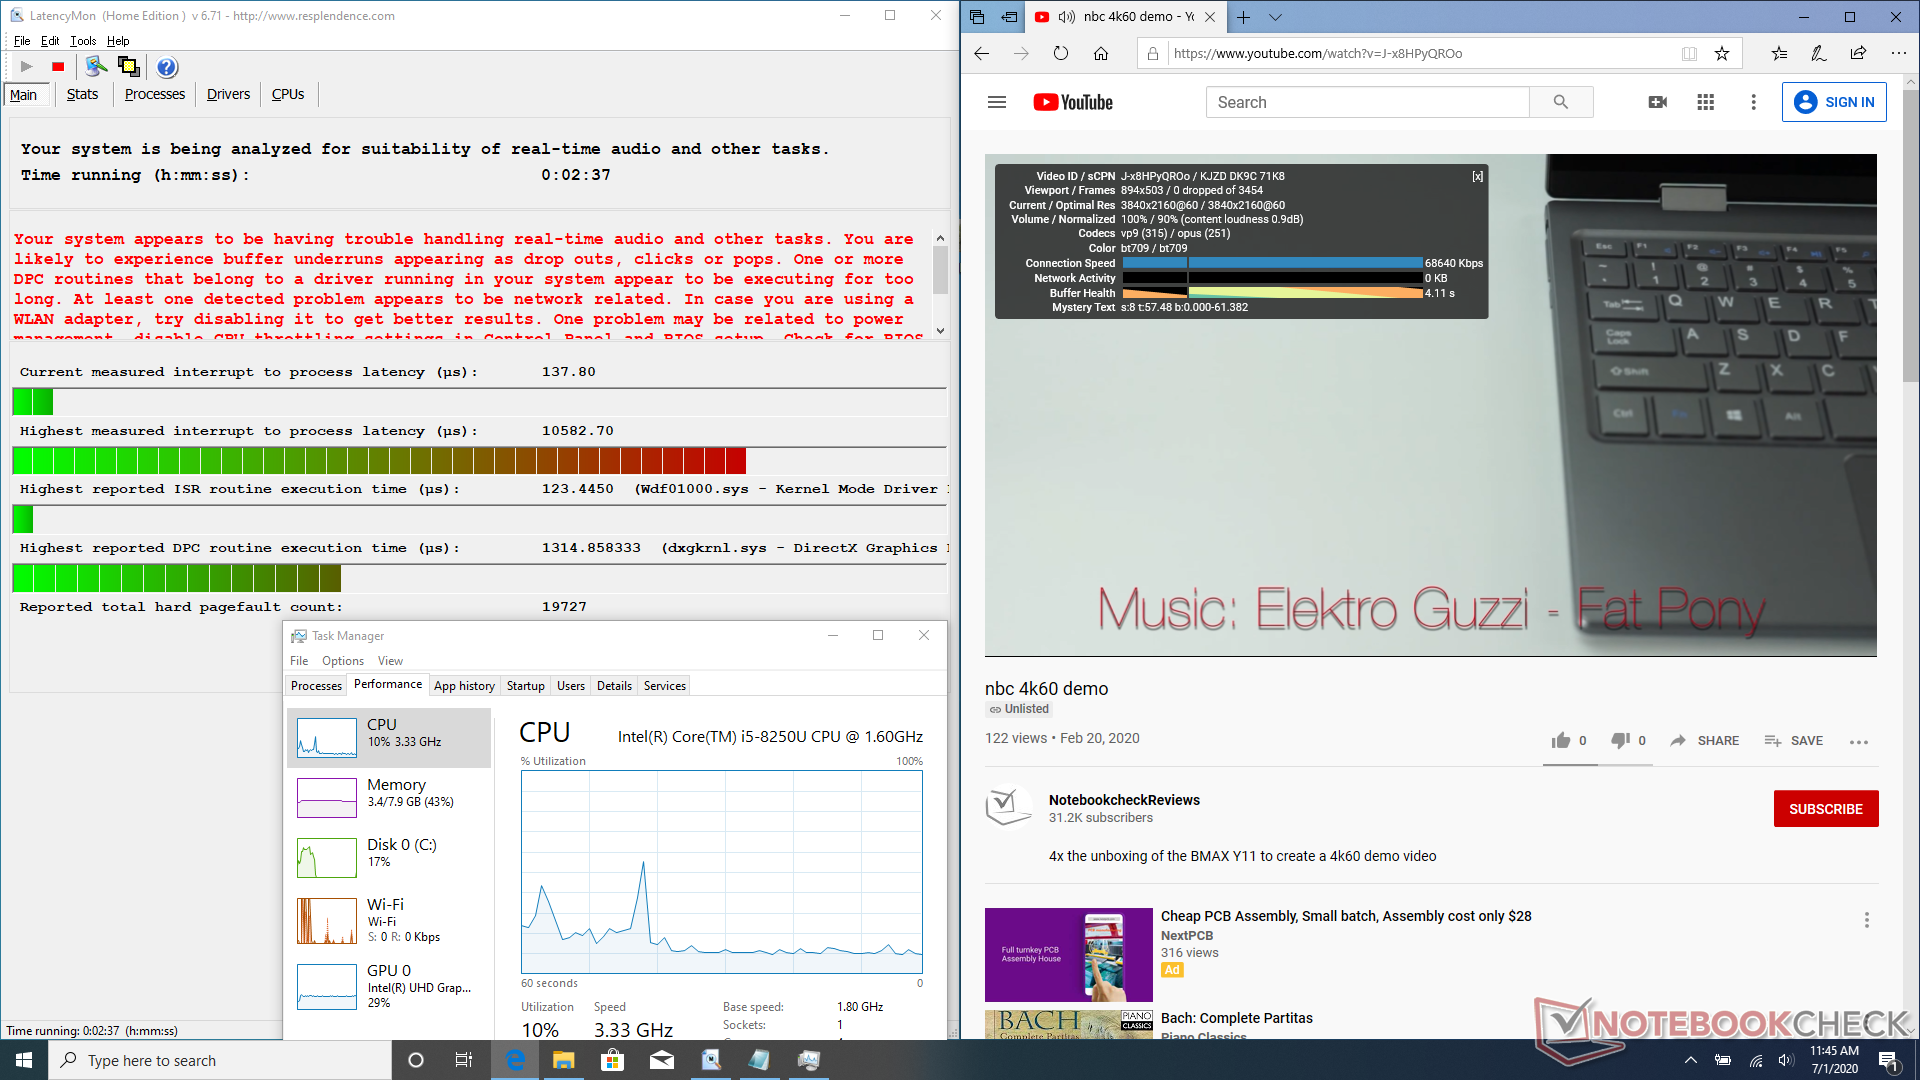1920x1080 pixels.
Task: Open Windows Start menu
Action: pyautogui.click(x=24, y=1060)
